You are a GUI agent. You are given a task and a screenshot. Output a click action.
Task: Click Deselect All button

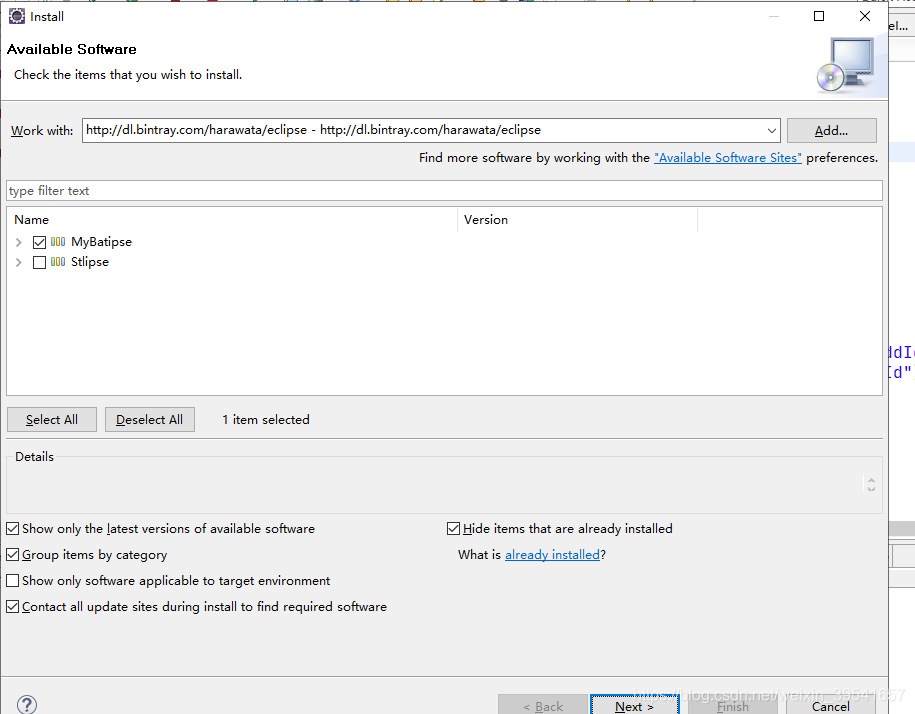point(149,419)
